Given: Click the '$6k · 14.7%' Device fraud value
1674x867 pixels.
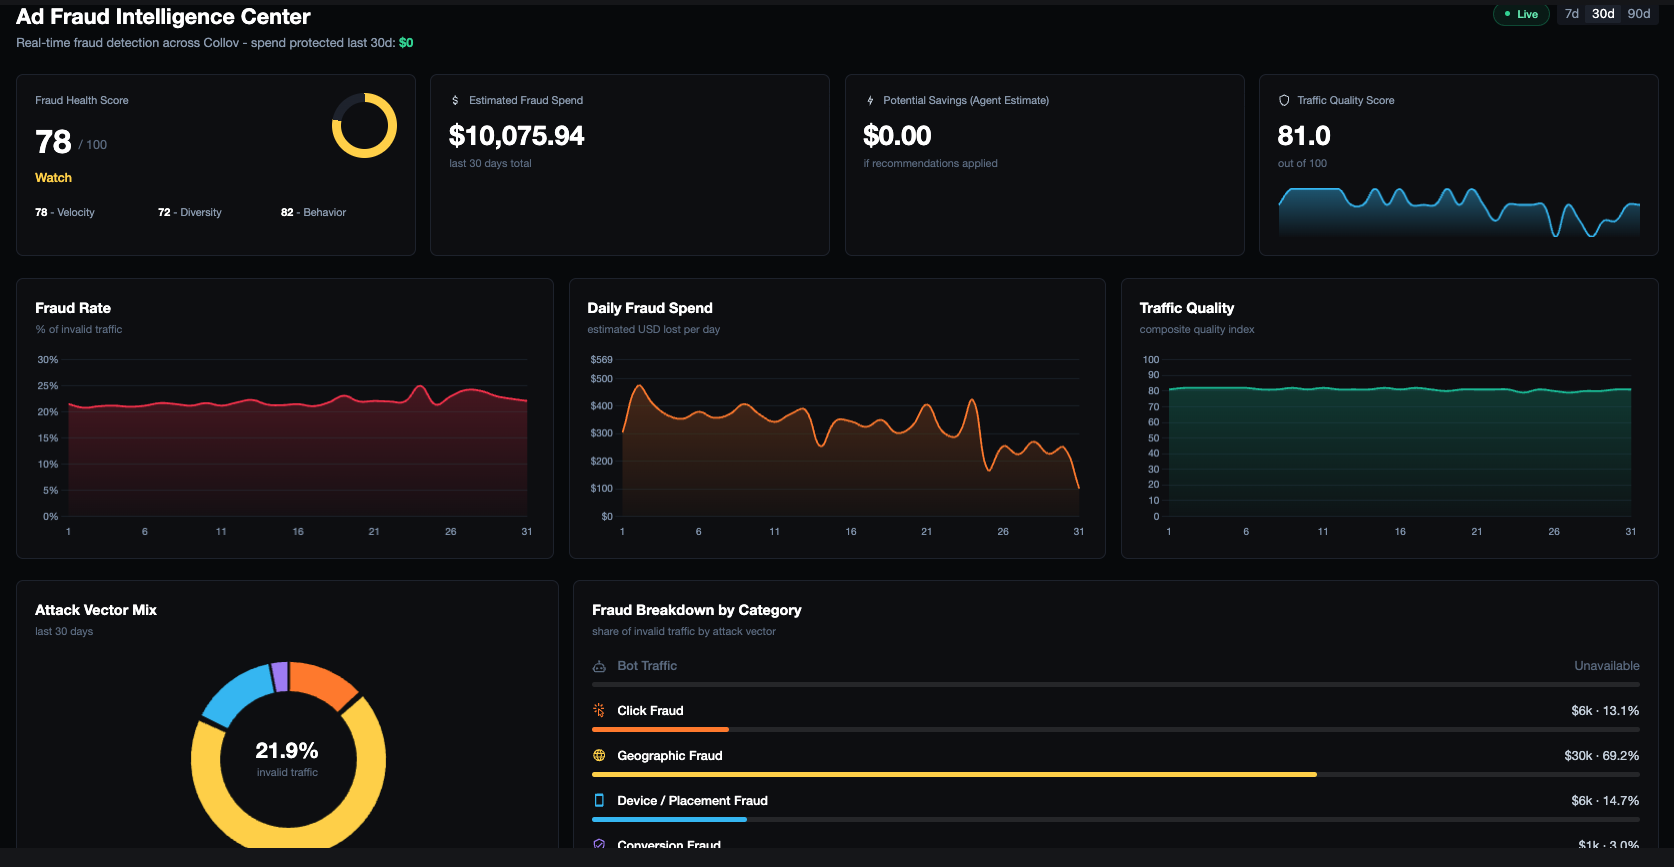Looking at the screenshot, I should [1605, 800].
